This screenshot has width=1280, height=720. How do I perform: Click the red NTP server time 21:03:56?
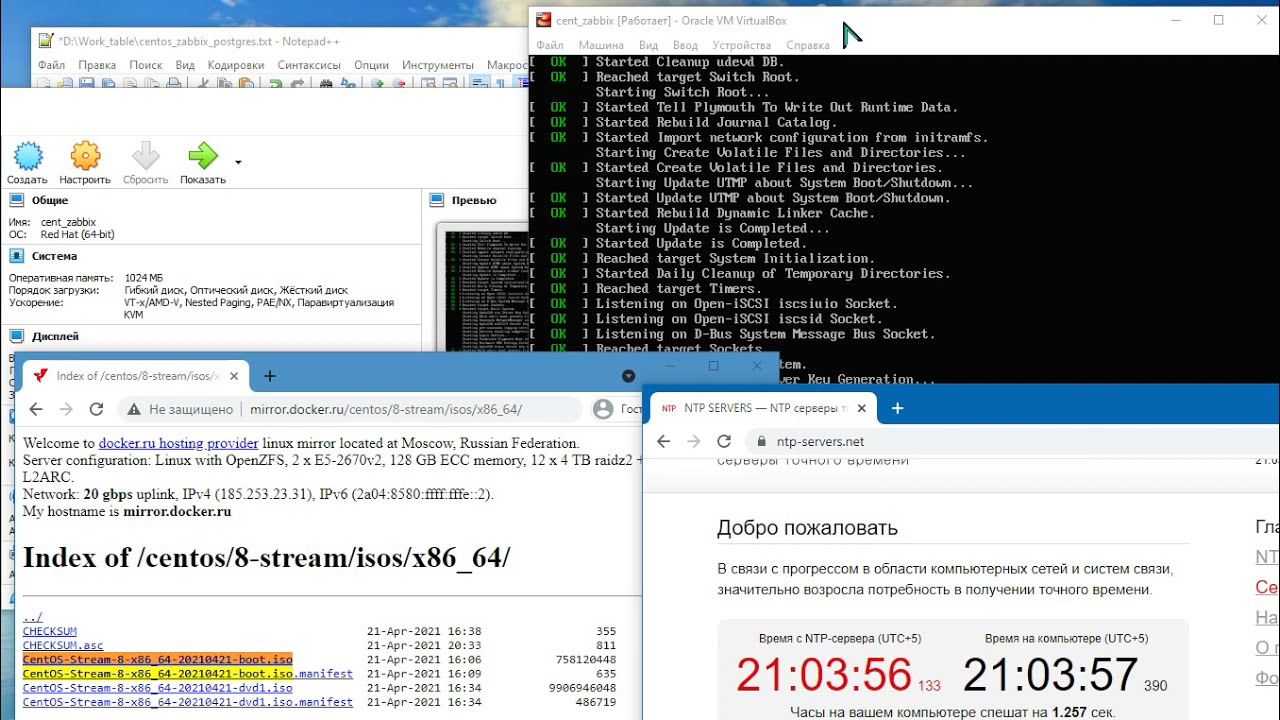[x=824, y=675]
